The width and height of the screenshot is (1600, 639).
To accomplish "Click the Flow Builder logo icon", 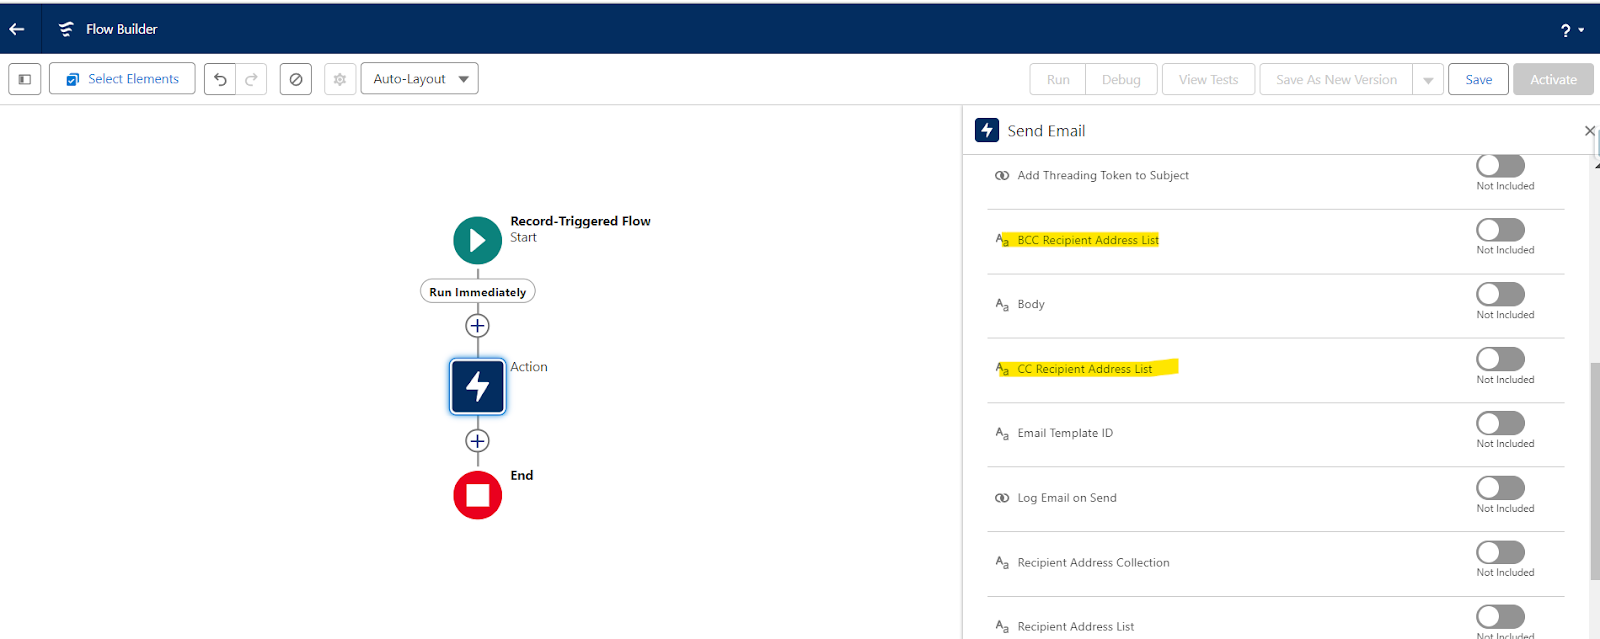I will [x=66, y=29].
